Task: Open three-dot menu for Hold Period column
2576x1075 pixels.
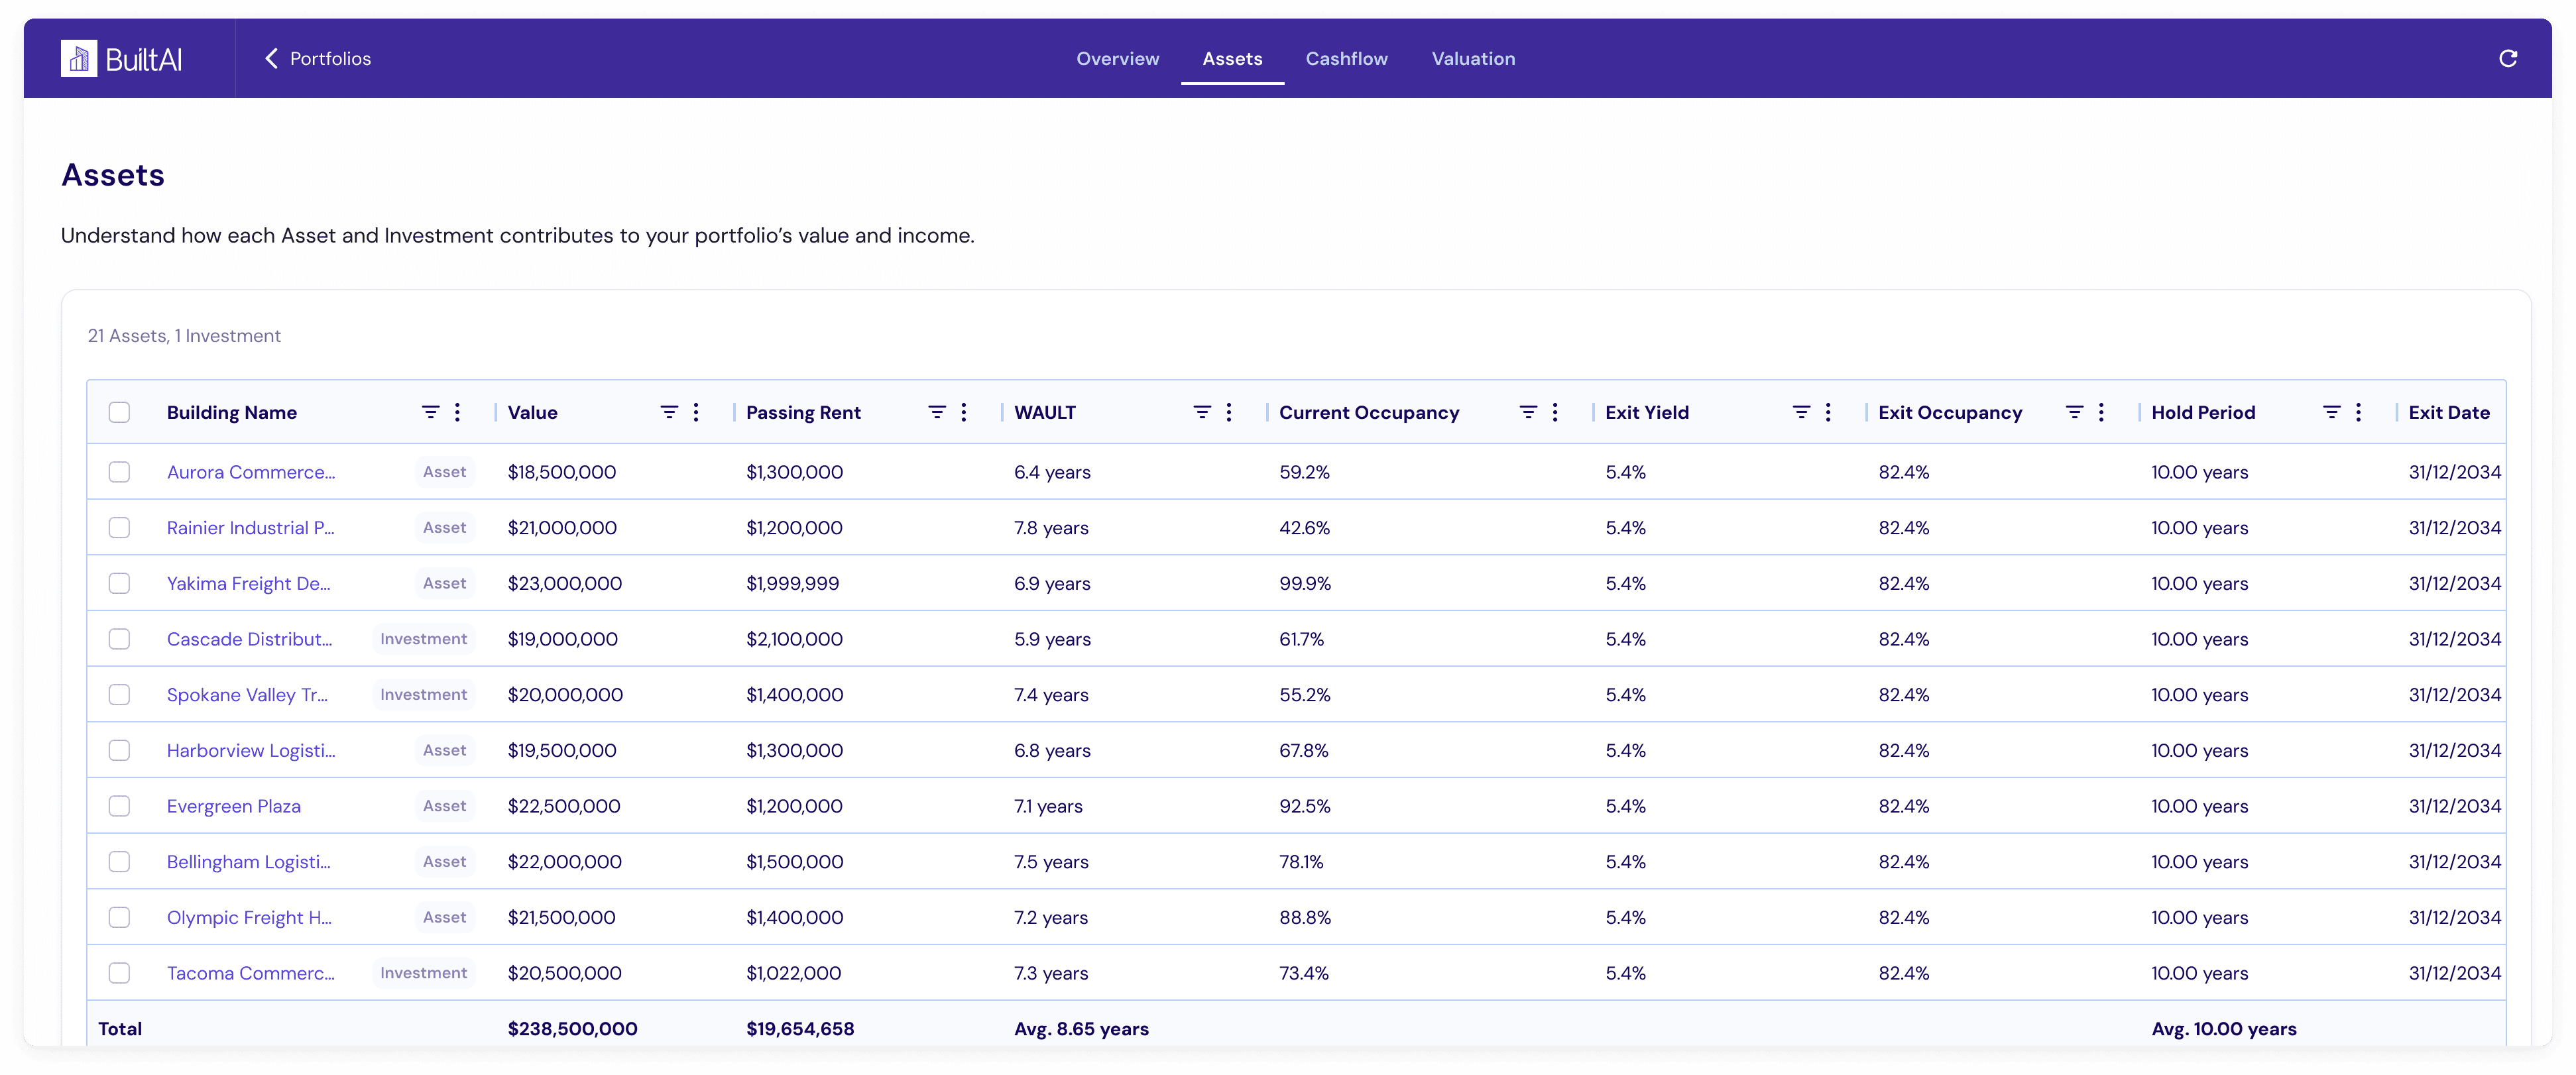Action: coord(2358,412)
